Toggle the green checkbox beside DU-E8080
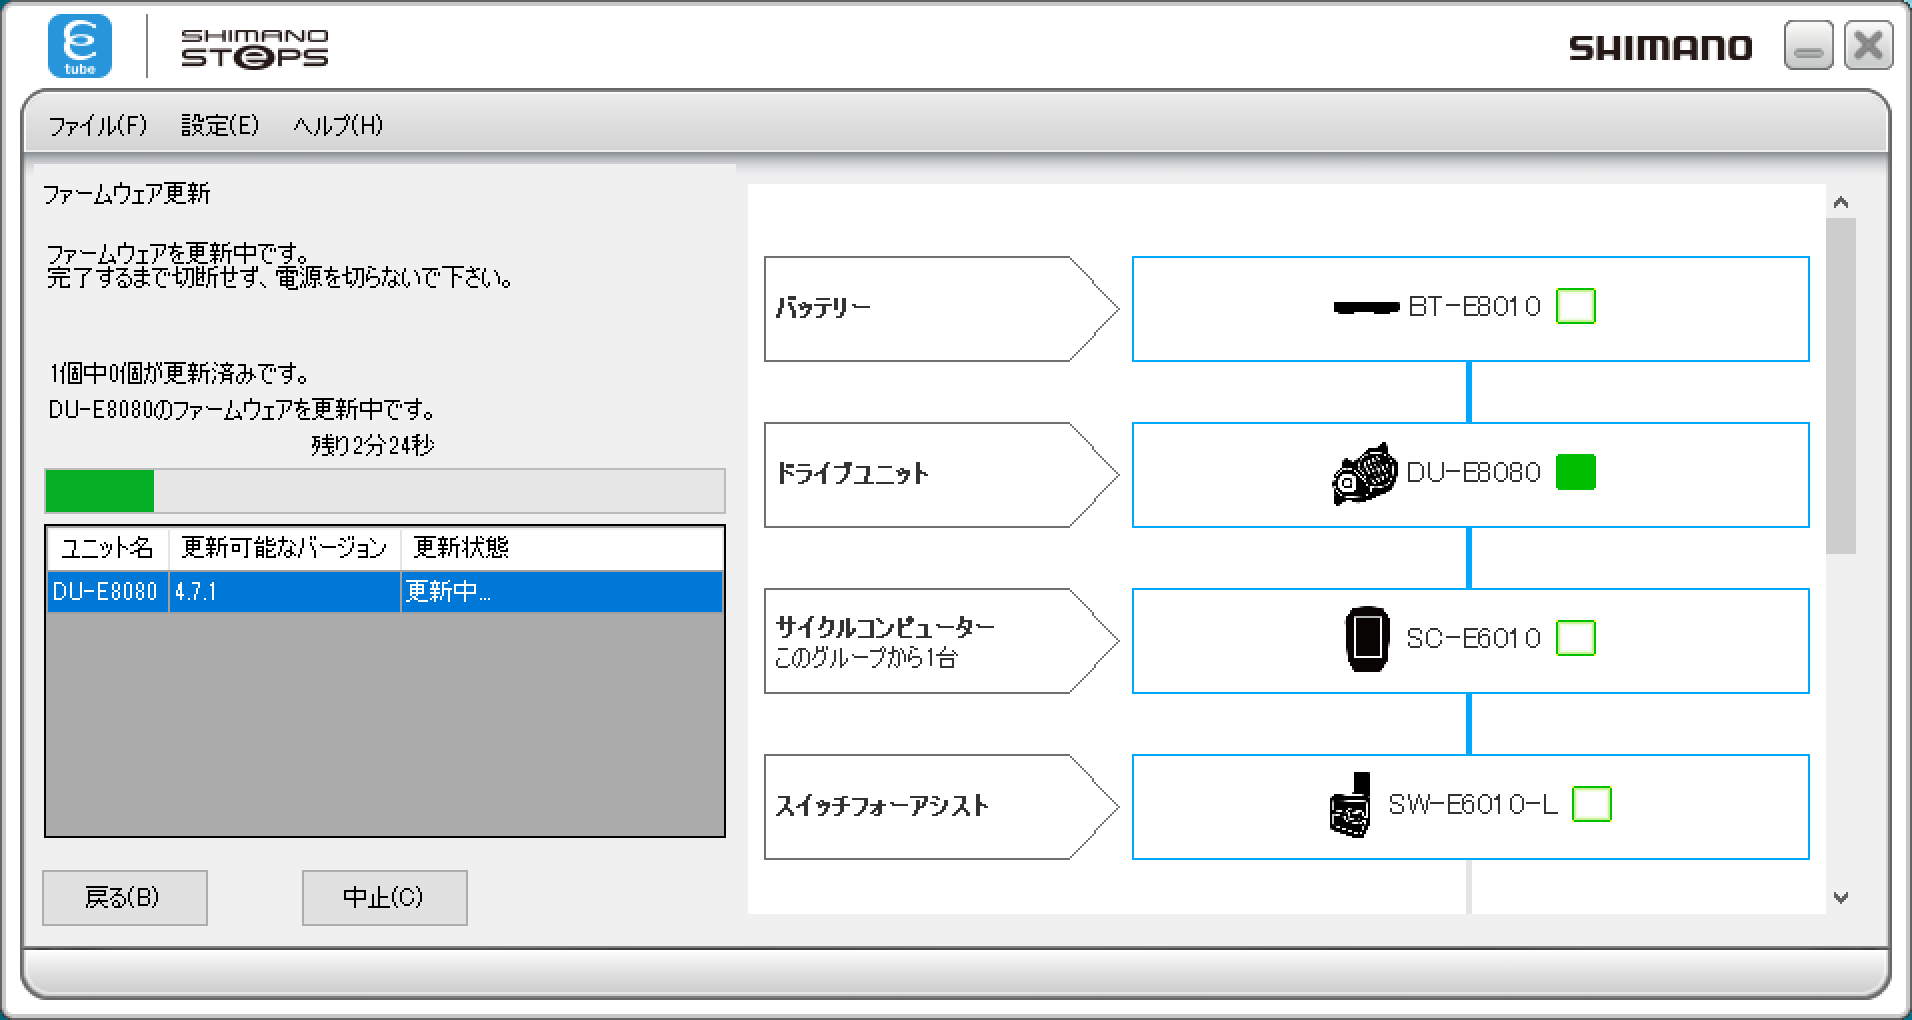This screenshot has width=1912, height=1020. tap(1575, 473)
